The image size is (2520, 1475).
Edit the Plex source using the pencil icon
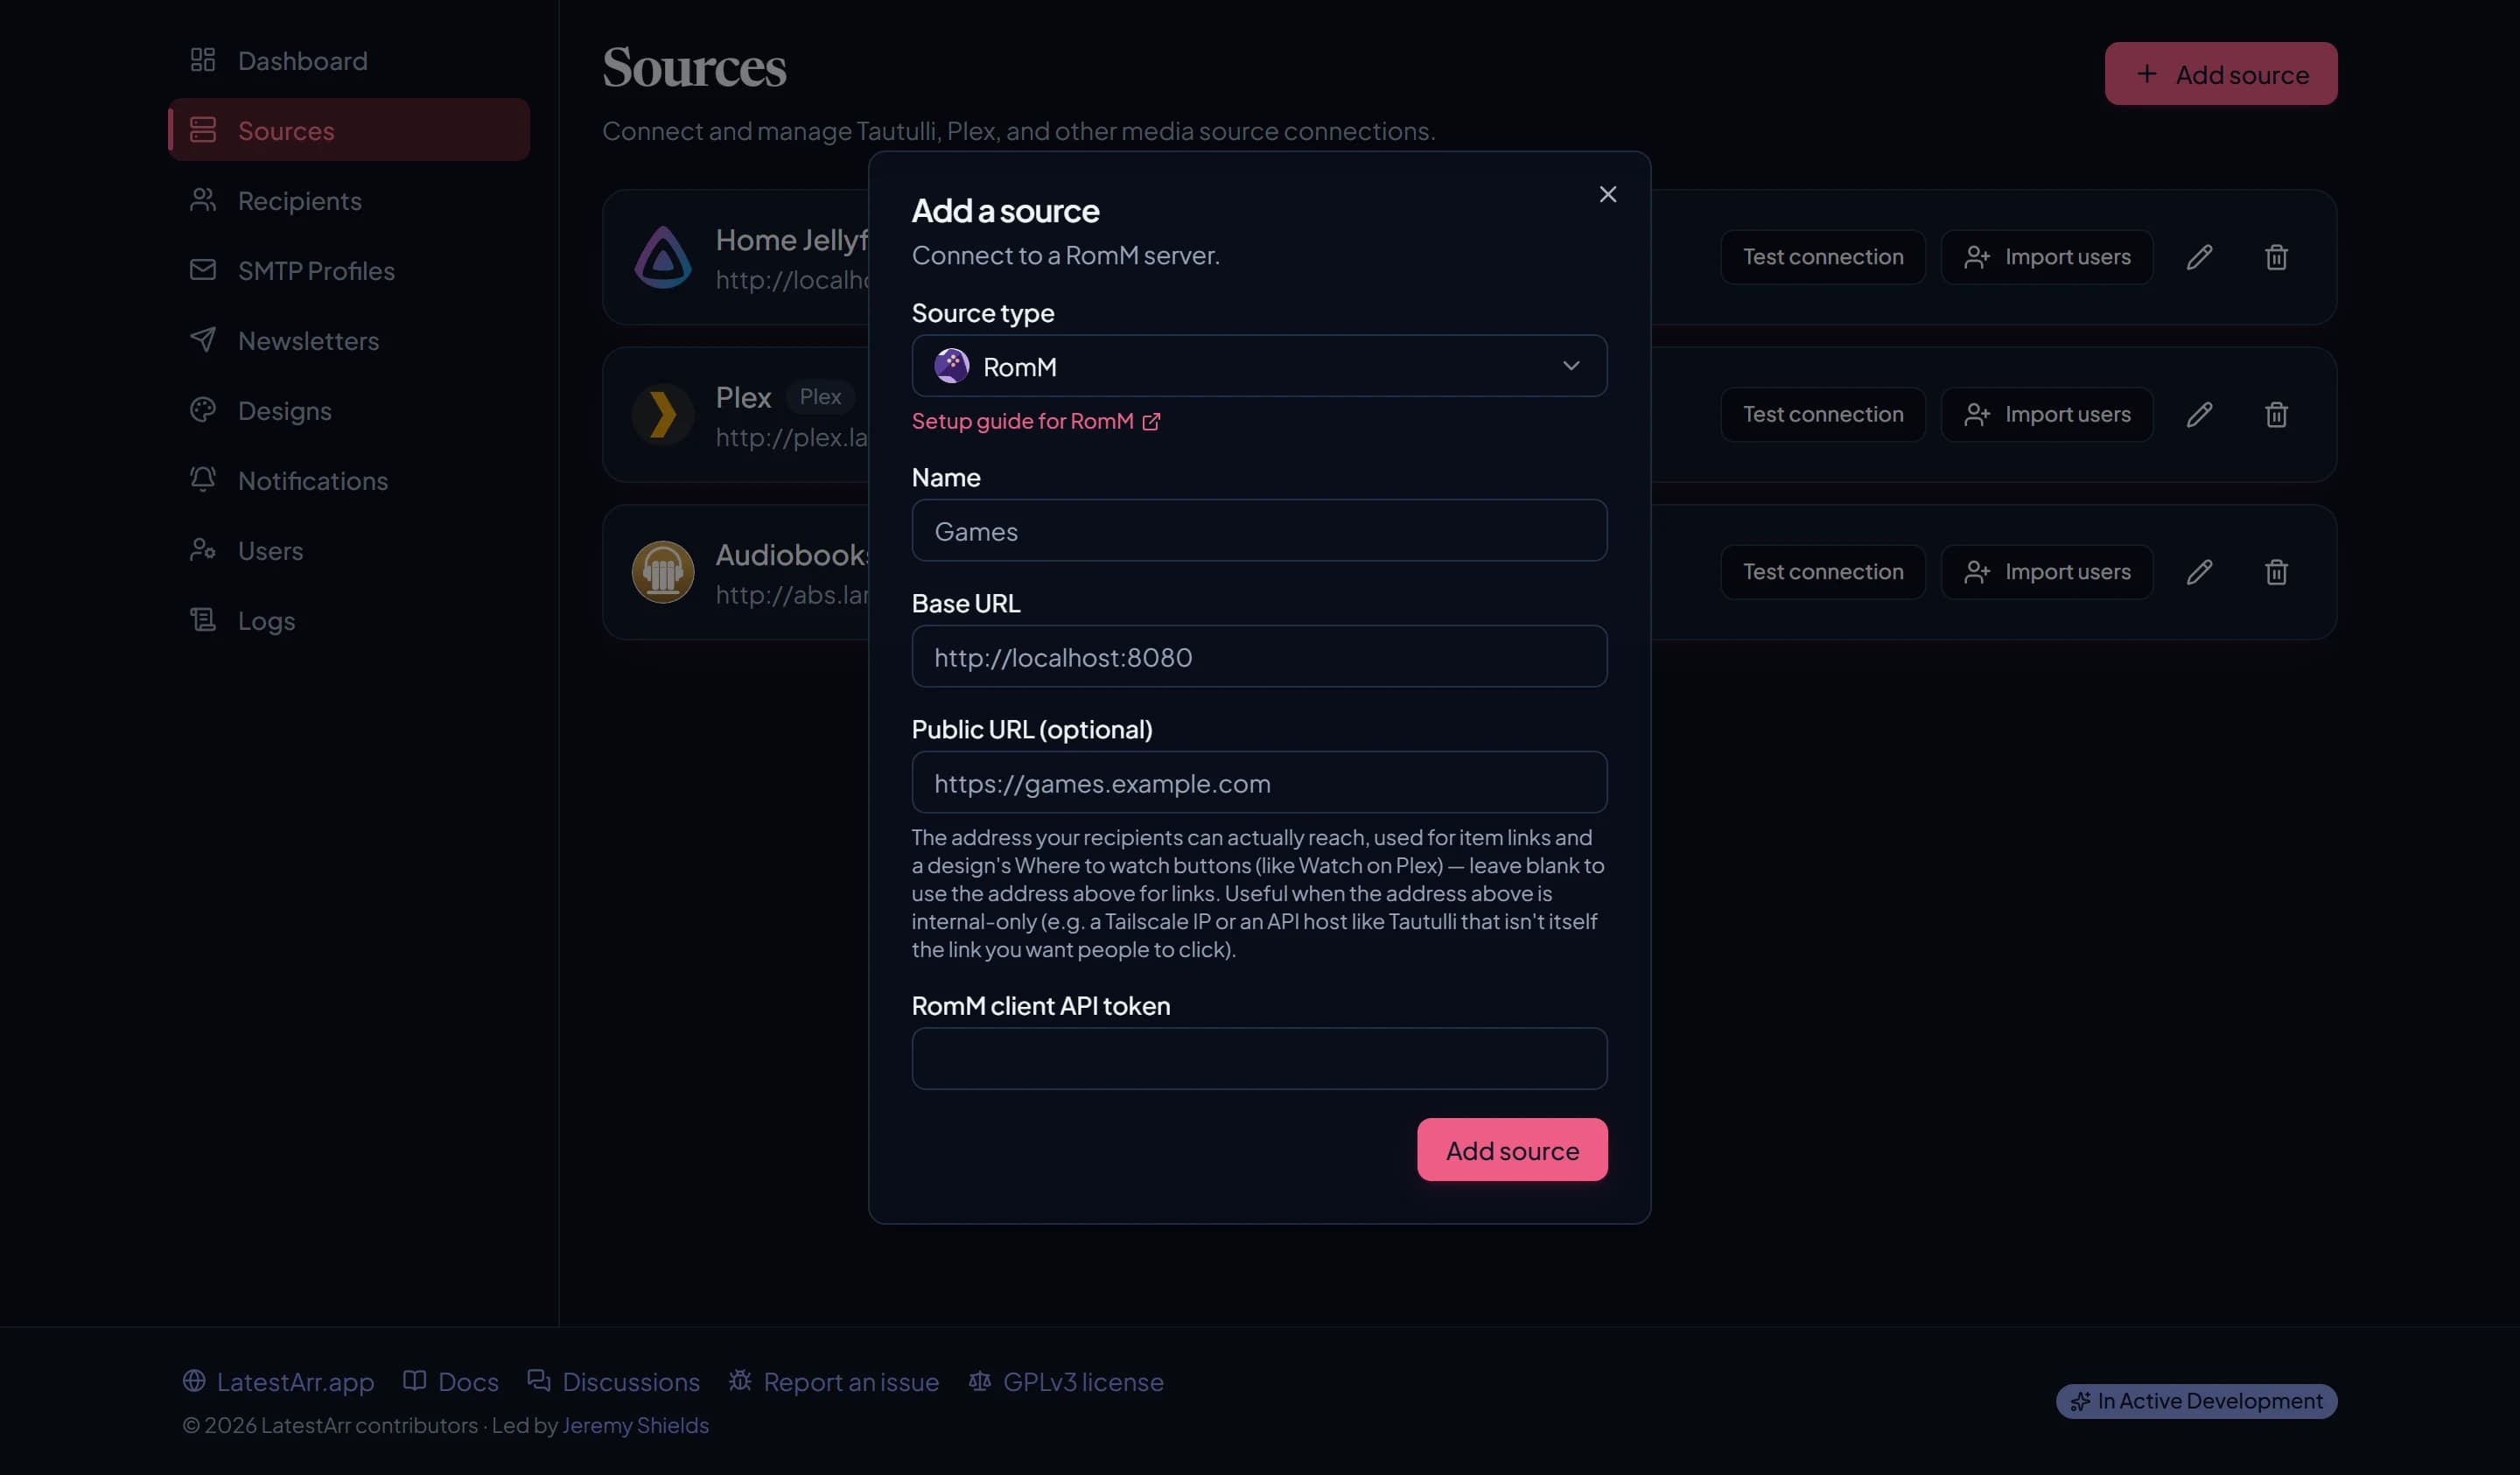pyautogui.click(x=2199, y=414)
